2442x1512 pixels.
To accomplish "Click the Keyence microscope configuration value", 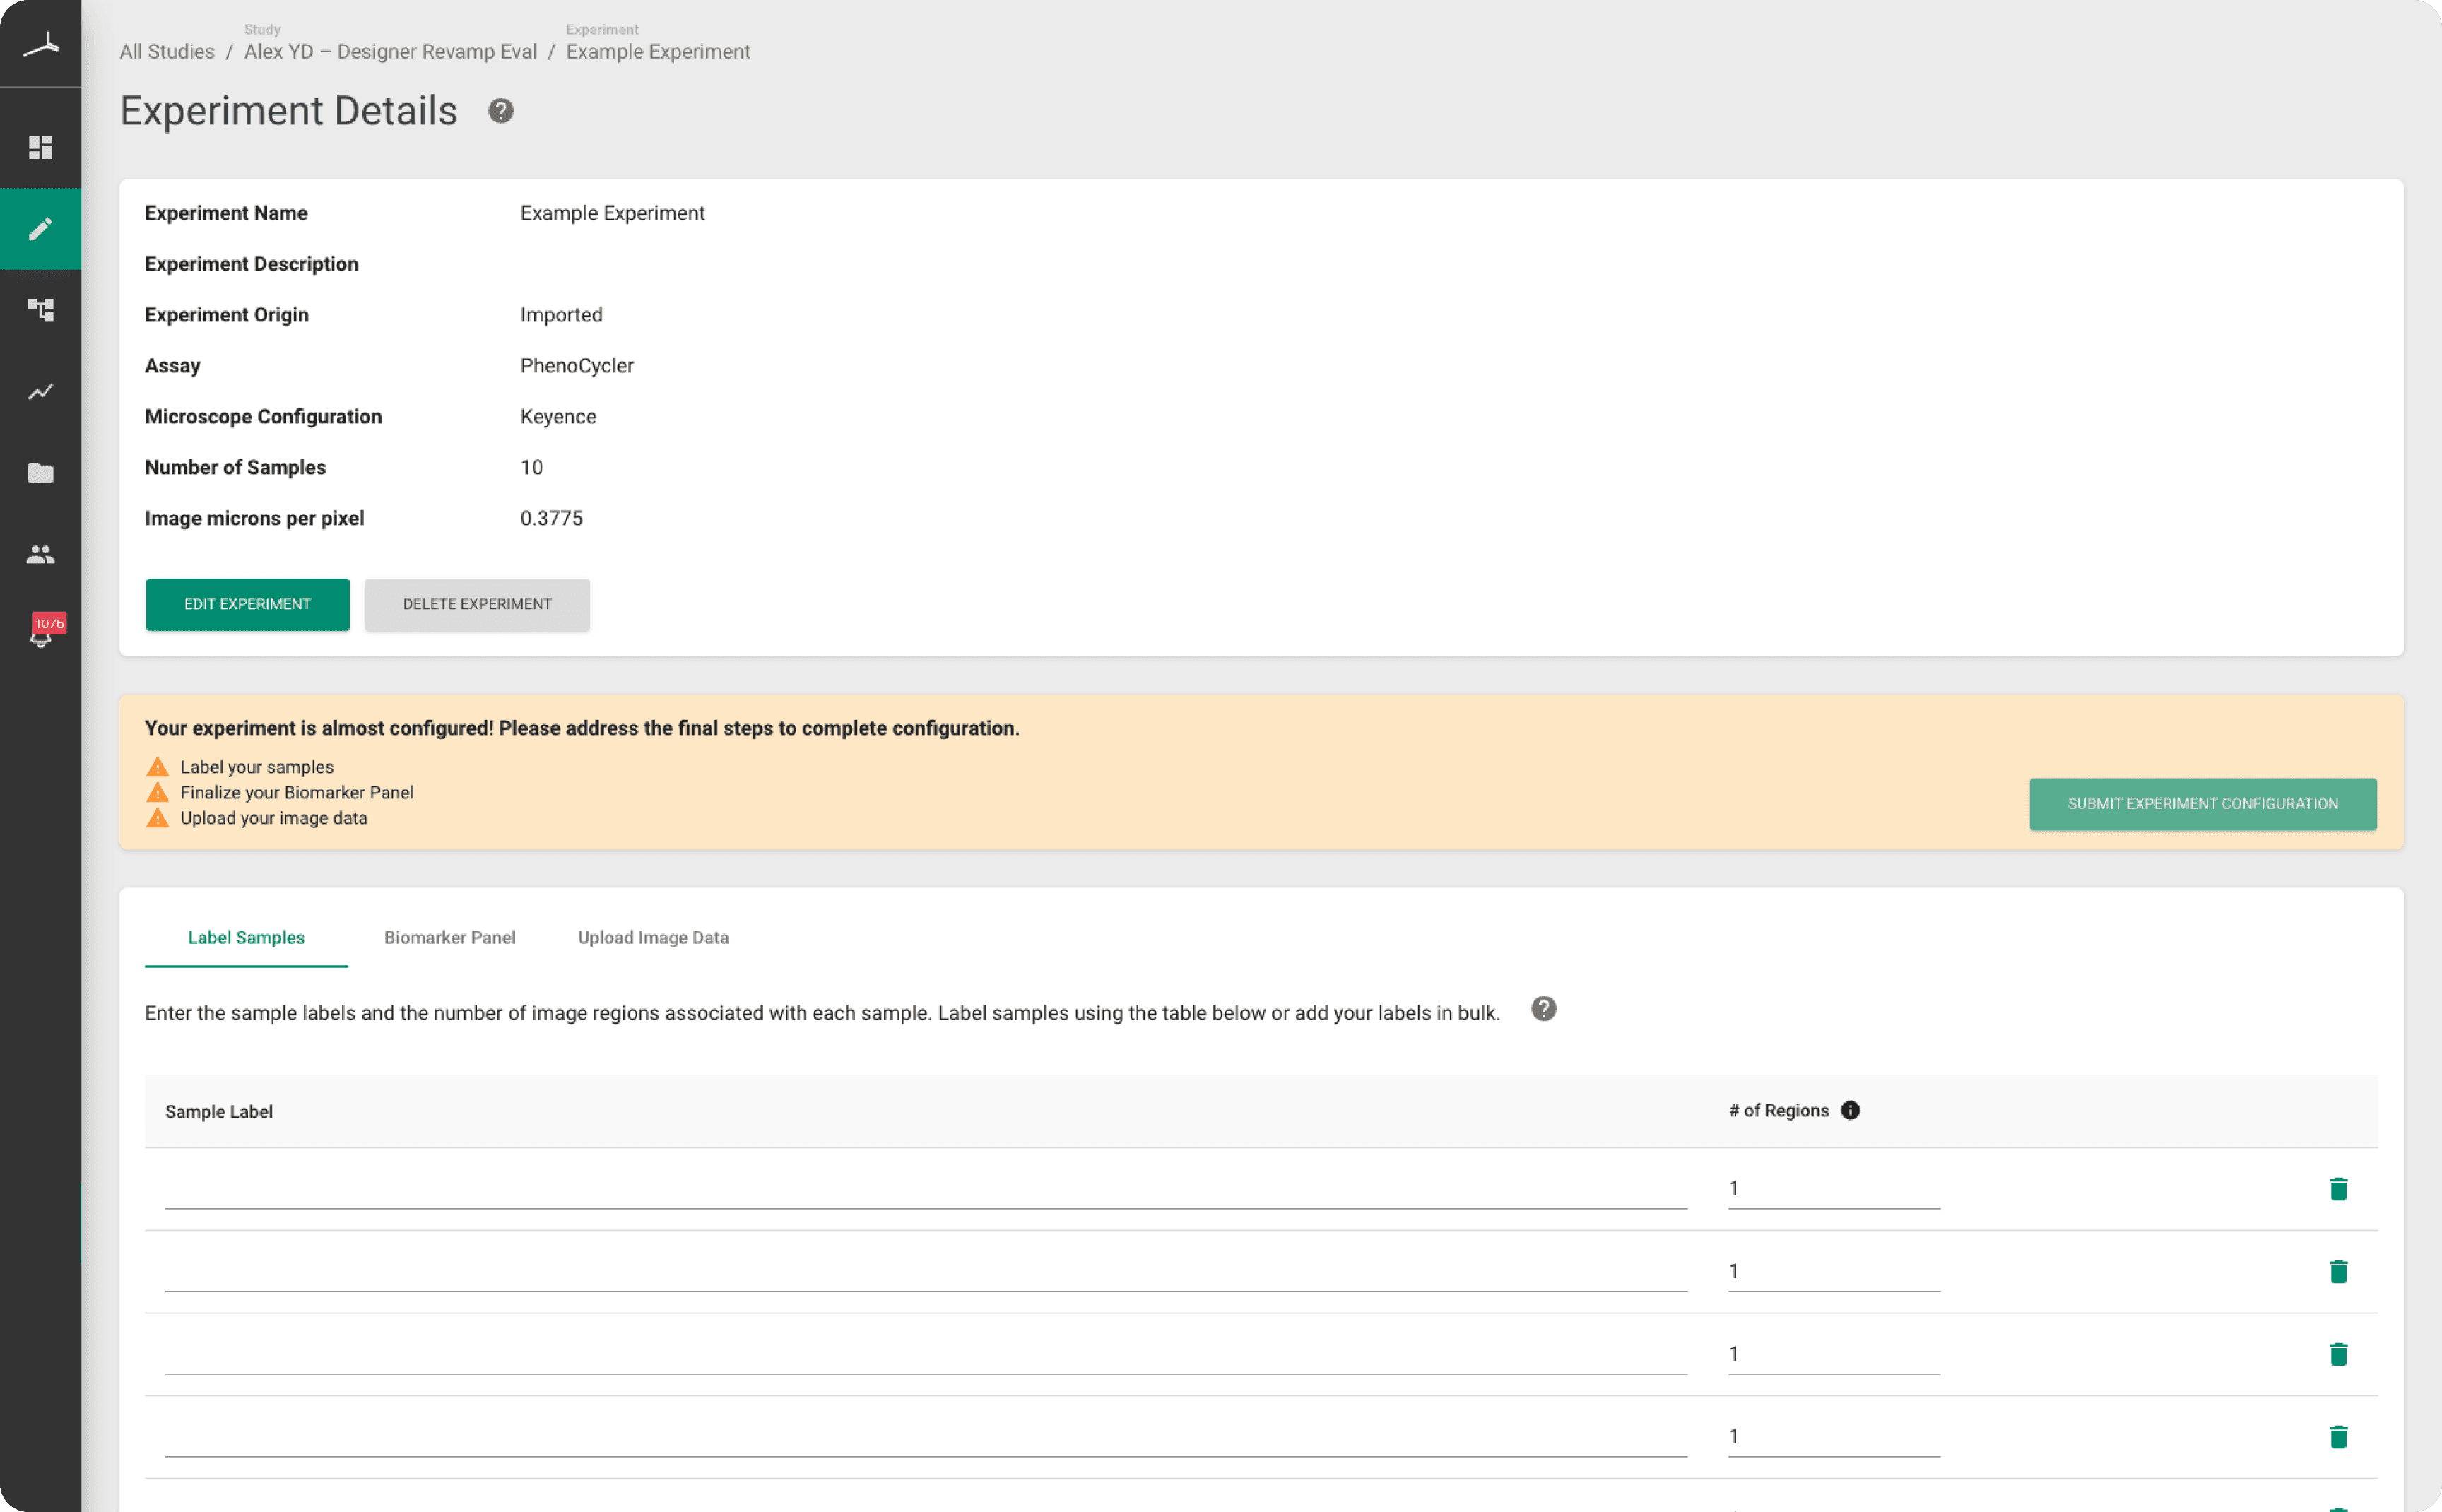I will [x=558, y=417].
